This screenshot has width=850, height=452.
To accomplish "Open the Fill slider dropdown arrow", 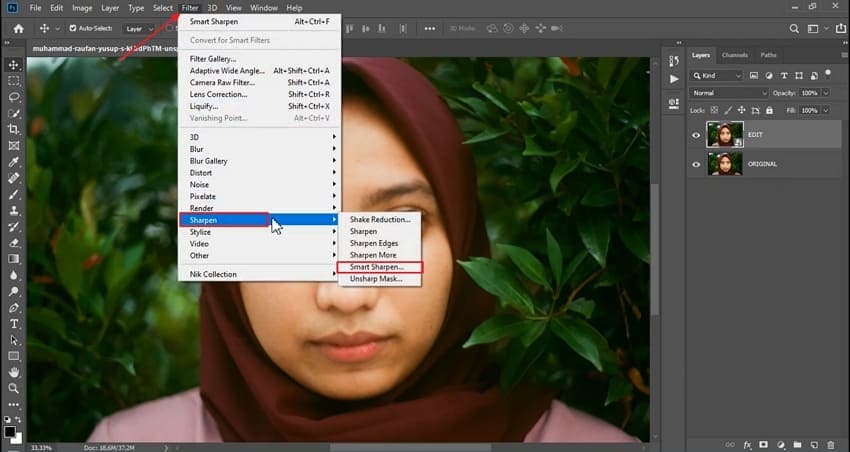I will click(826, 111).
